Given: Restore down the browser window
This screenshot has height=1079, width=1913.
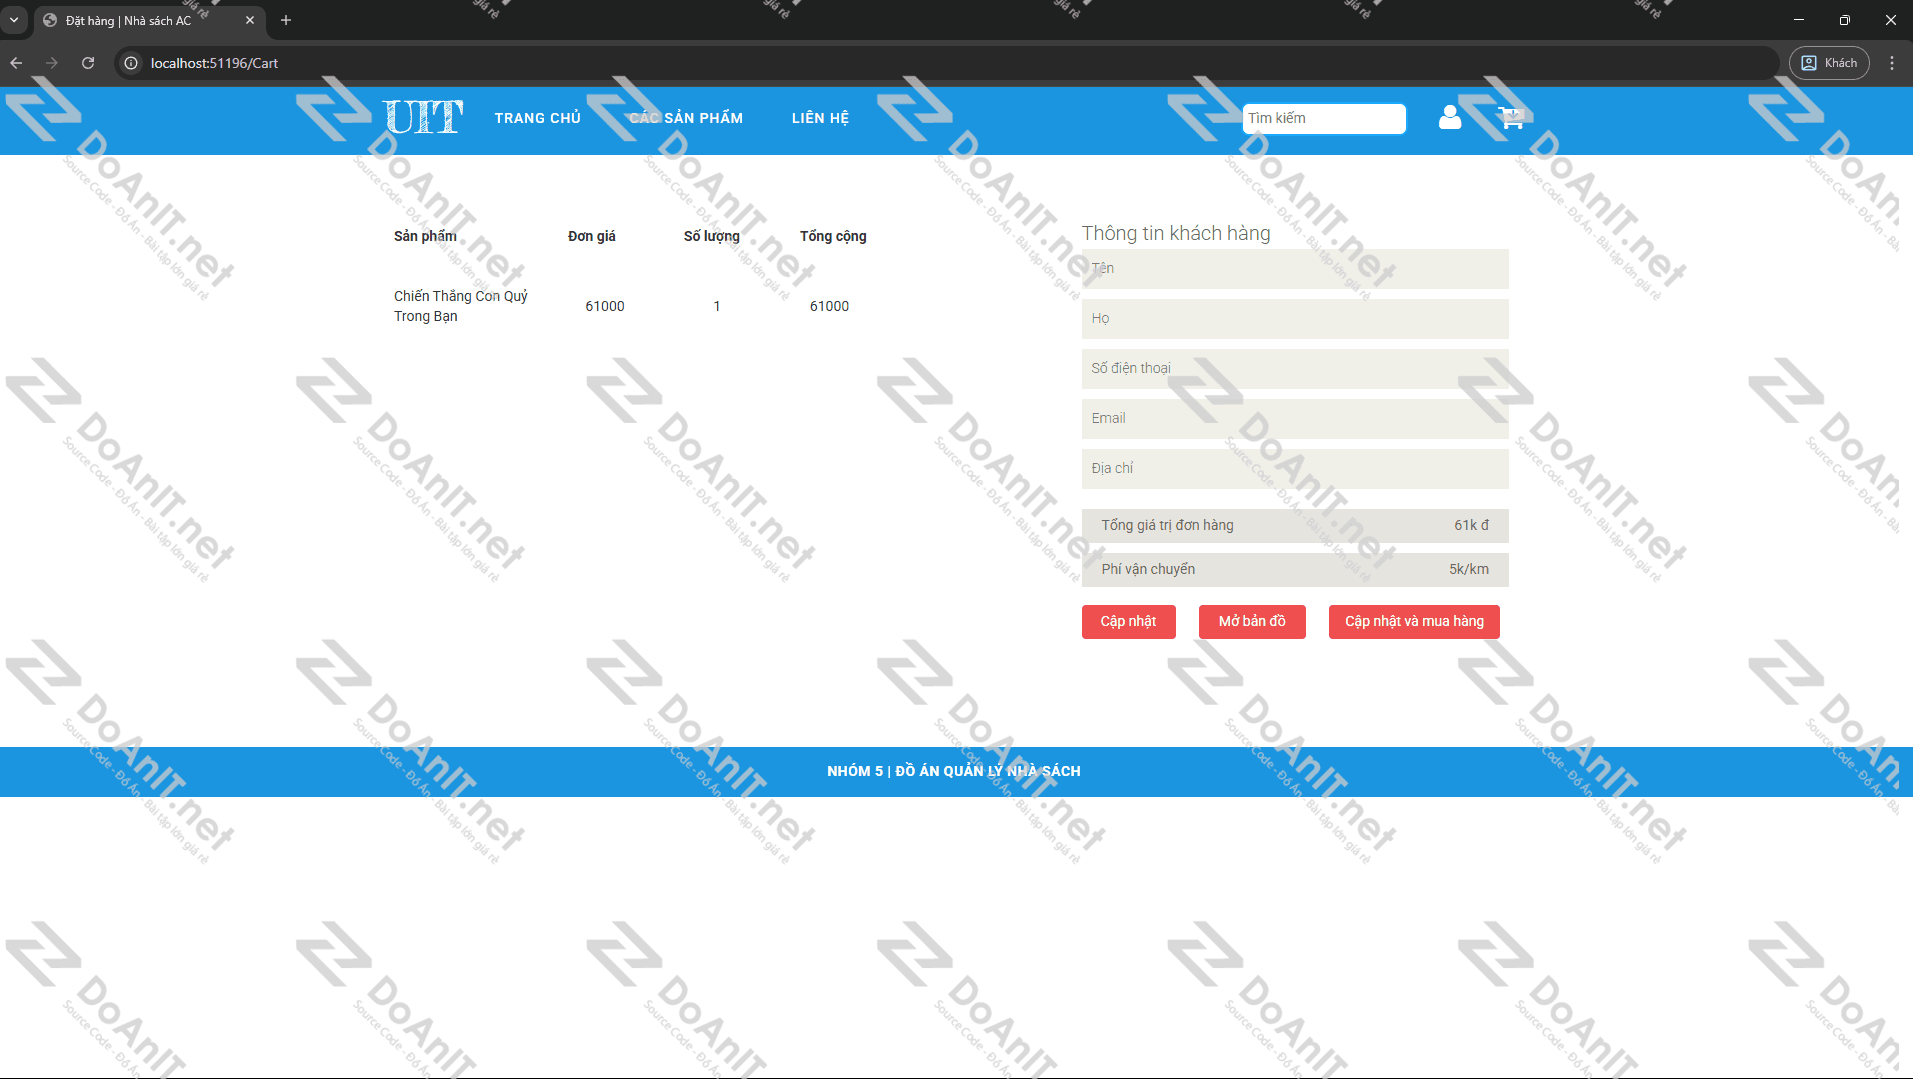Looking at the screenshot, I should pyautogui.click(x=1844, y=20).
